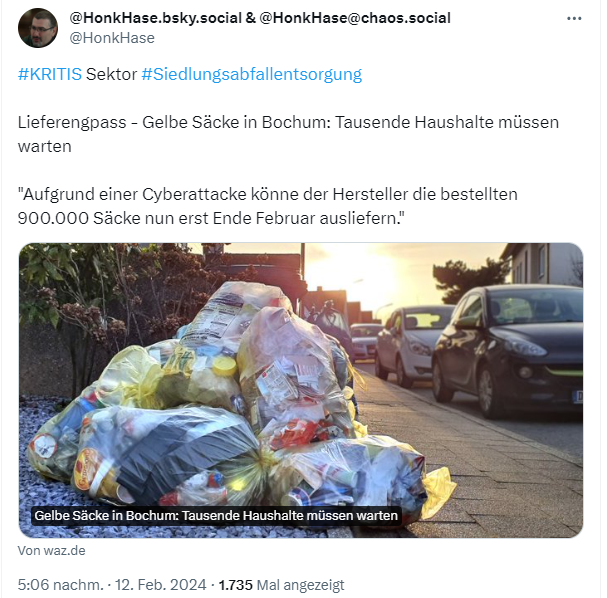Click the quoted sentence about the Cyberattacke

click(x=267, y=206)
